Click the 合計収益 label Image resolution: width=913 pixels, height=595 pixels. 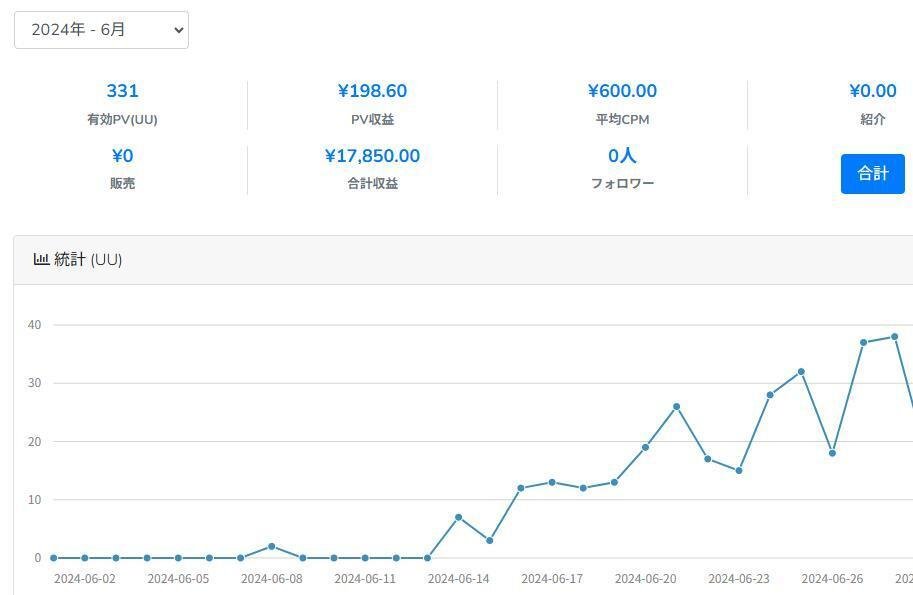click(372, 183)
